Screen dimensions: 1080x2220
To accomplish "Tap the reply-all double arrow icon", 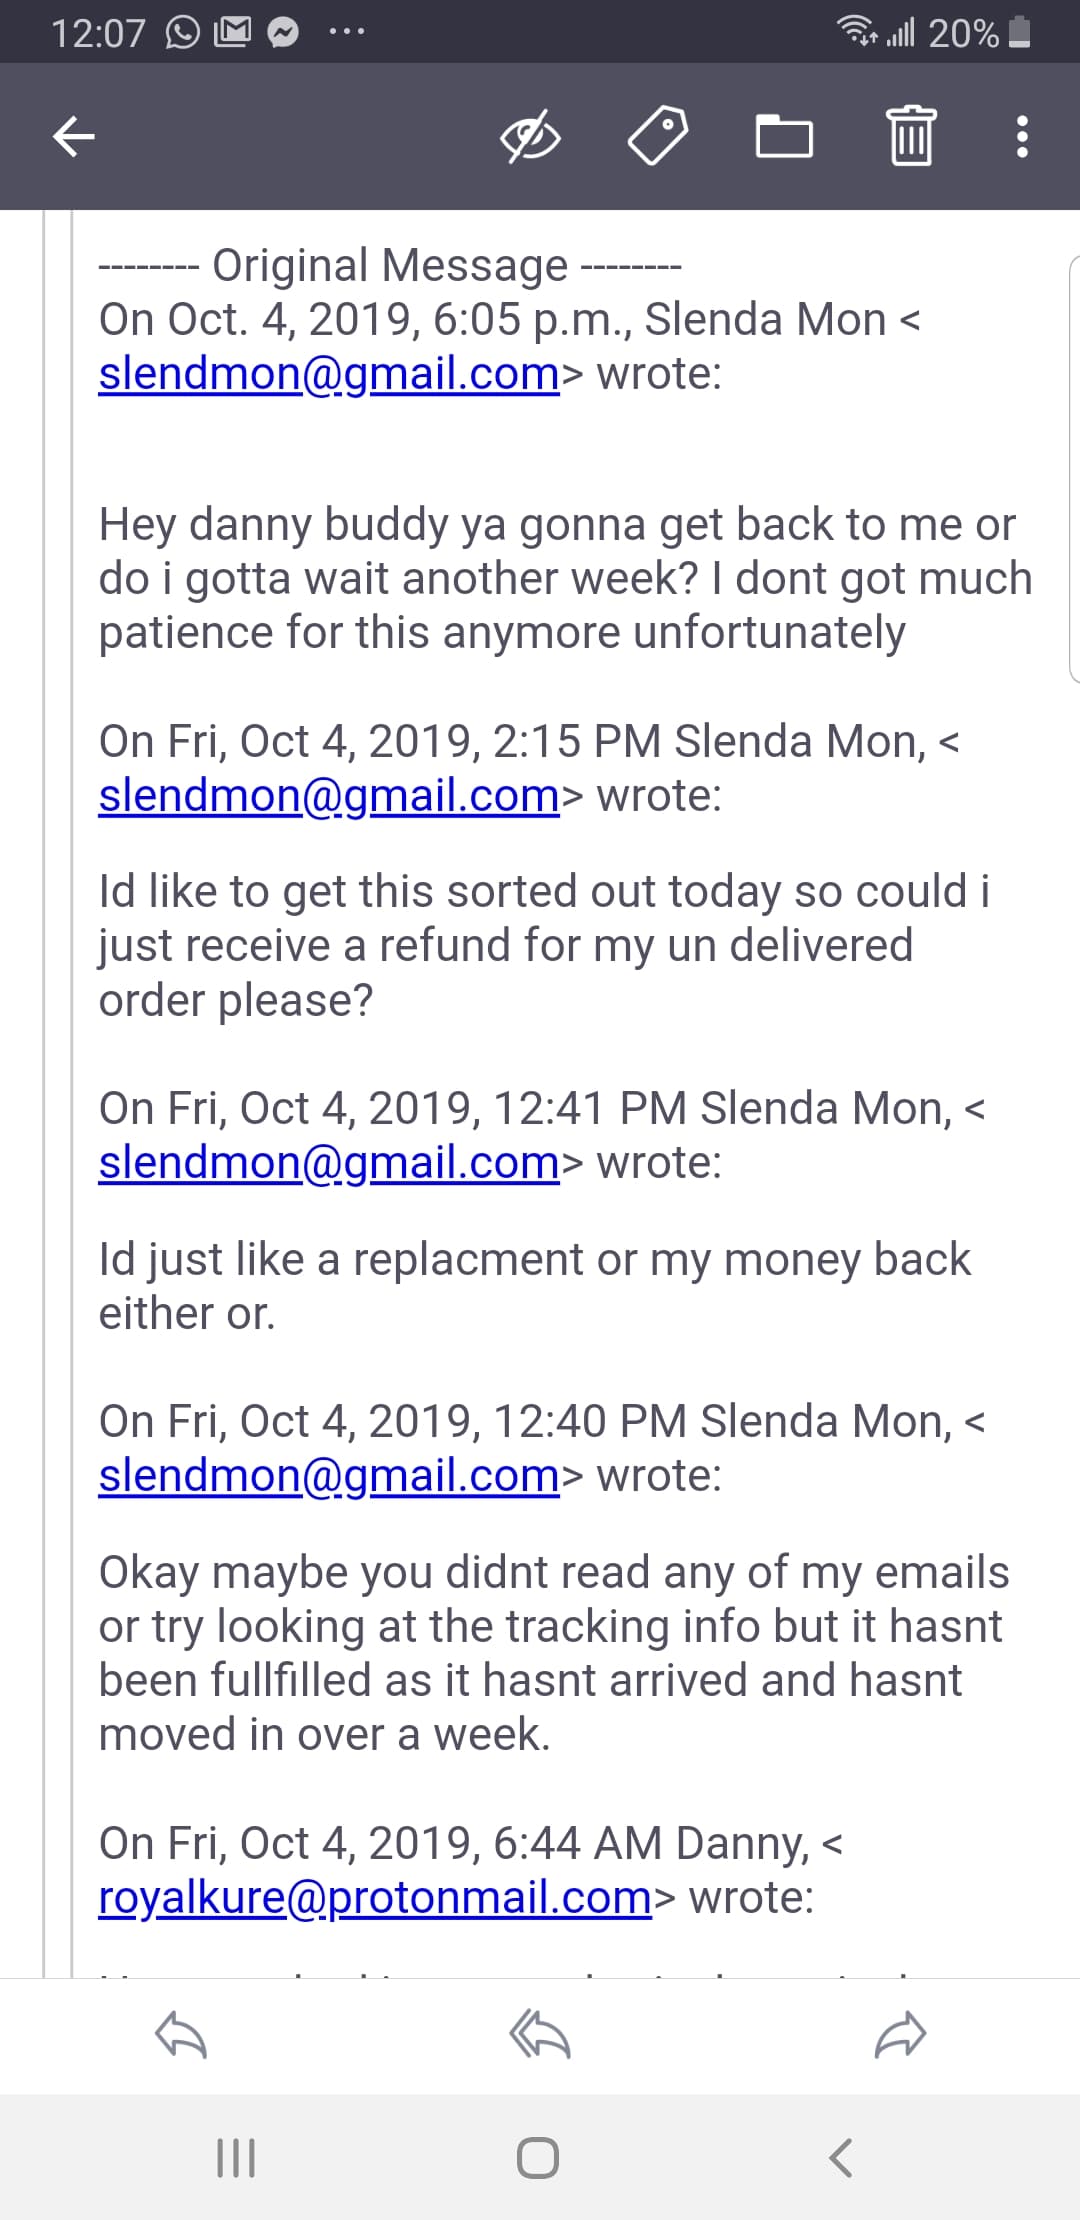I will click(540, 2035).
